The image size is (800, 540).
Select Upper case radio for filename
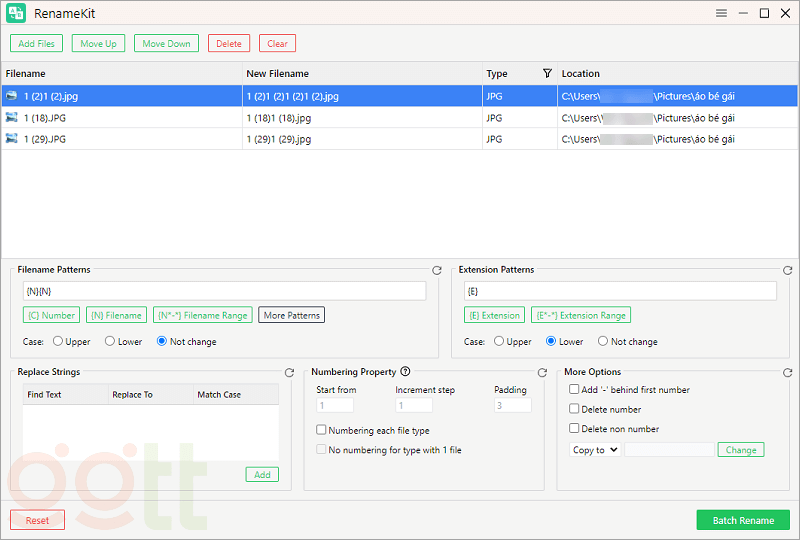[x=57, y=342]
